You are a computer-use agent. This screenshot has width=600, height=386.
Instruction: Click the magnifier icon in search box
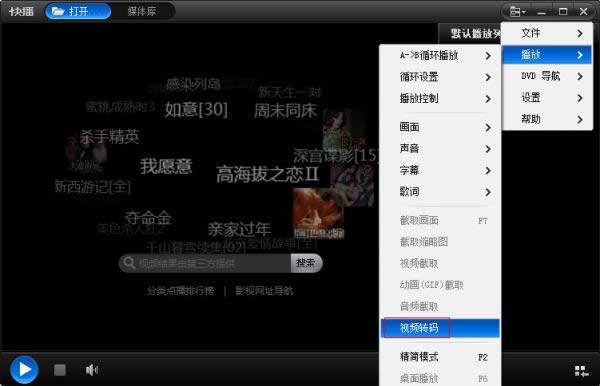(129, 263)
